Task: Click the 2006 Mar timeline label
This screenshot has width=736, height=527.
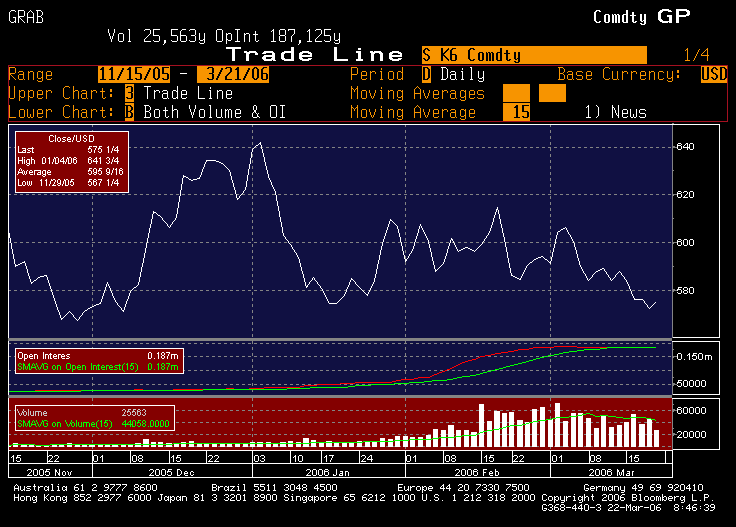Action: coord(613,470)
